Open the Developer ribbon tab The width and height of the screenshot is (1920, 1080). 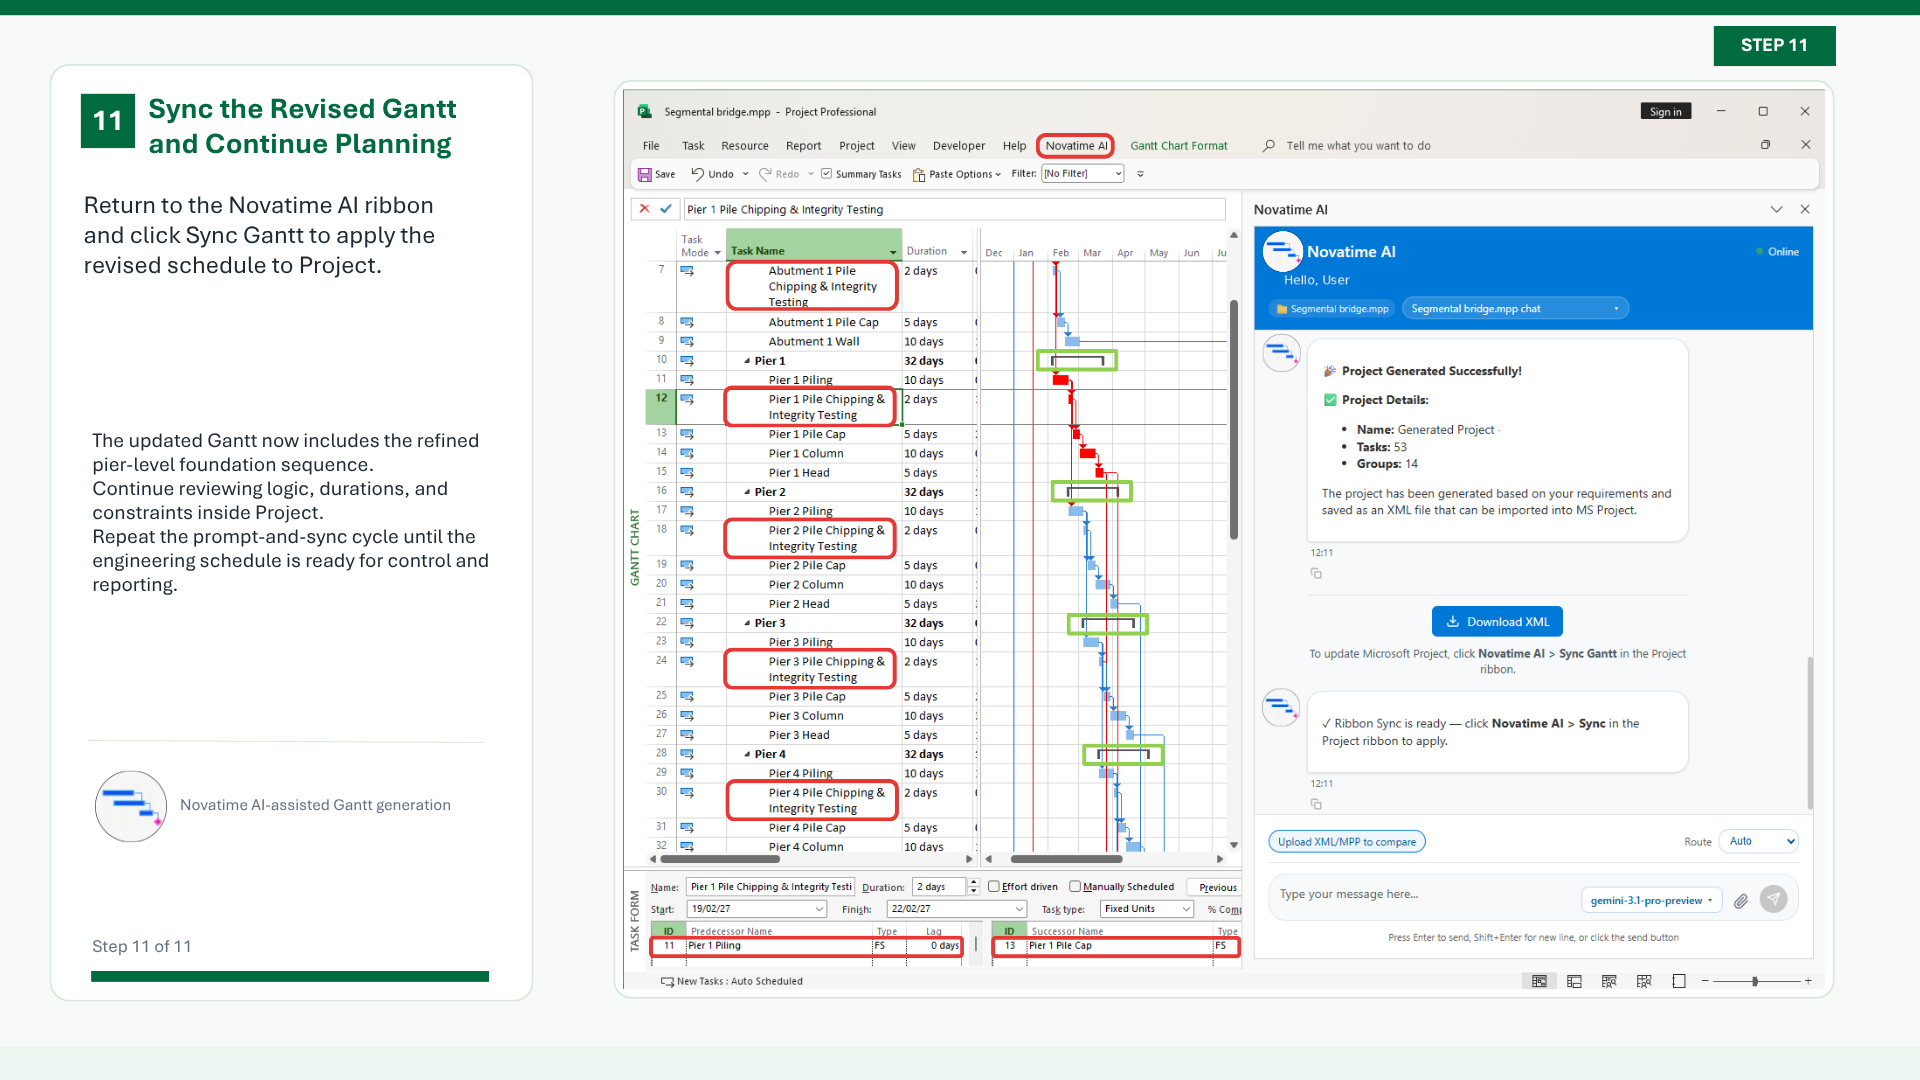[x=959, y=146]
